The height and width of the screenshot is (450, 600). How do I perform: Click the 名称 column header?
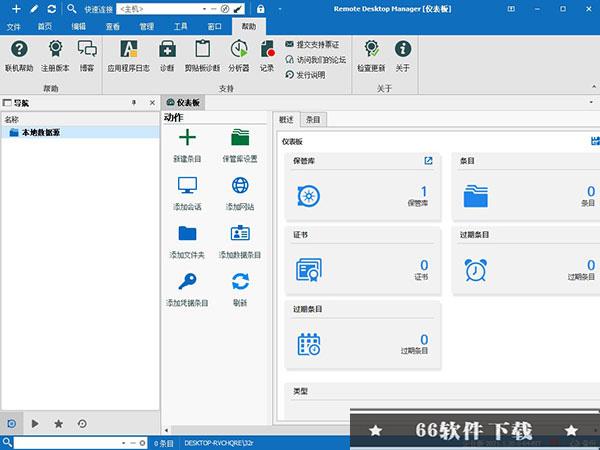pos(11,119)
